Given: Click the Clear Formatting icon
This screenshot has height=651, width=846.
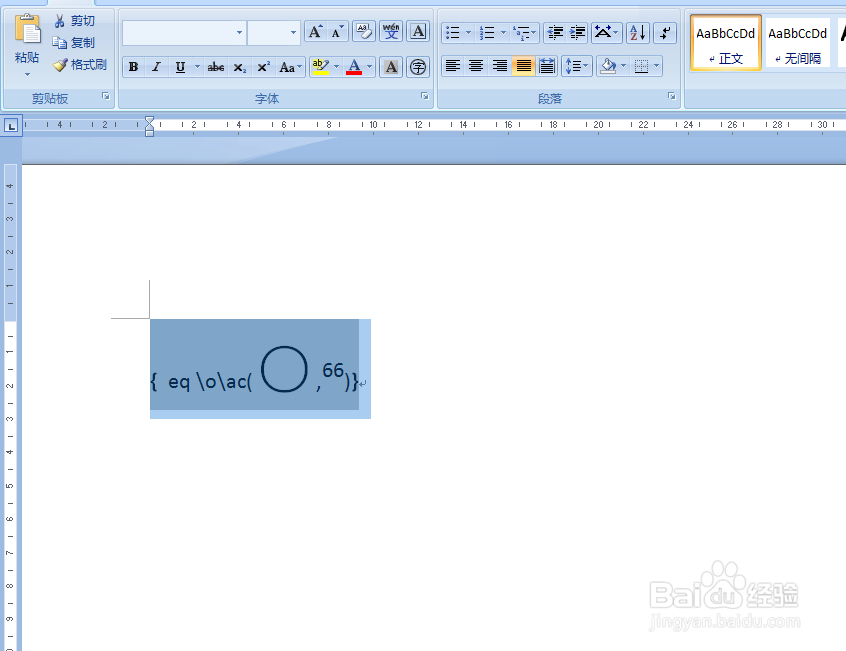Looking at the screenshot, I should [364, 32].
